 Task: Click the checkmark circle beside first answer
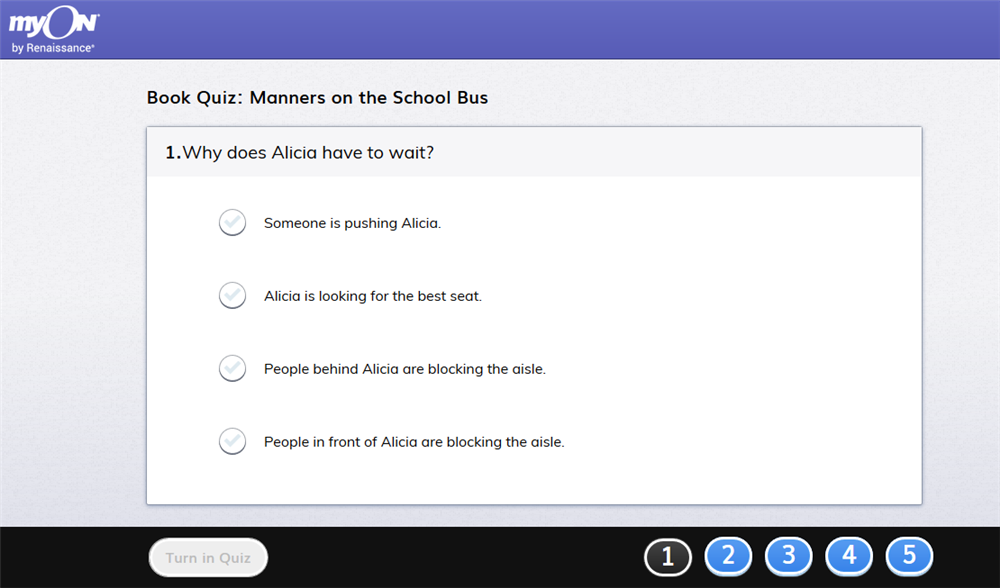point(232,223)
